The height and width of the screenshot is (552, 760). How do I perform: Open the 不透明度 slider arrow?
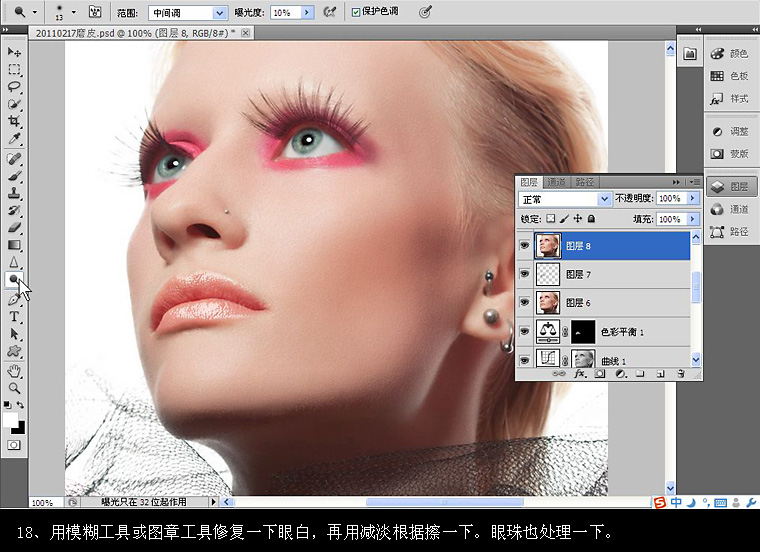693,198
